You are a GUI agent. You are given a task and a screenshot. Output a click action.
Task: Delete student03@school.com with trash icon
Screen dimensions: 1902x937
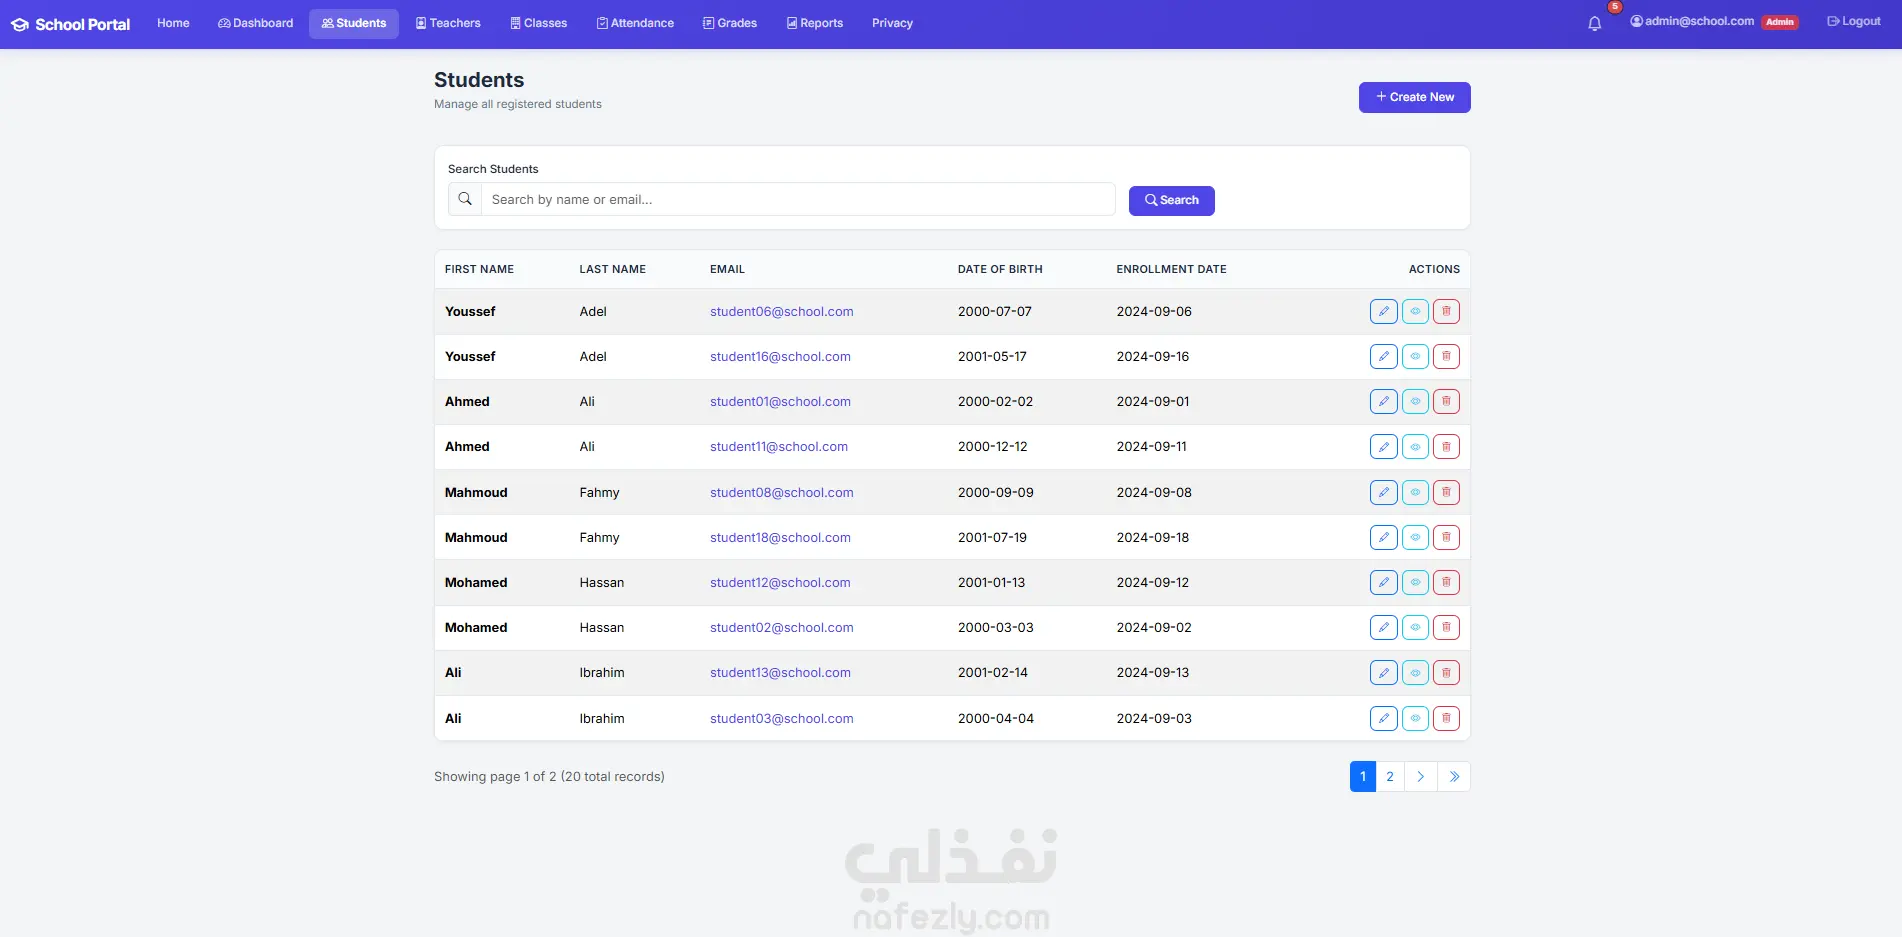(x=1446, y=718)
